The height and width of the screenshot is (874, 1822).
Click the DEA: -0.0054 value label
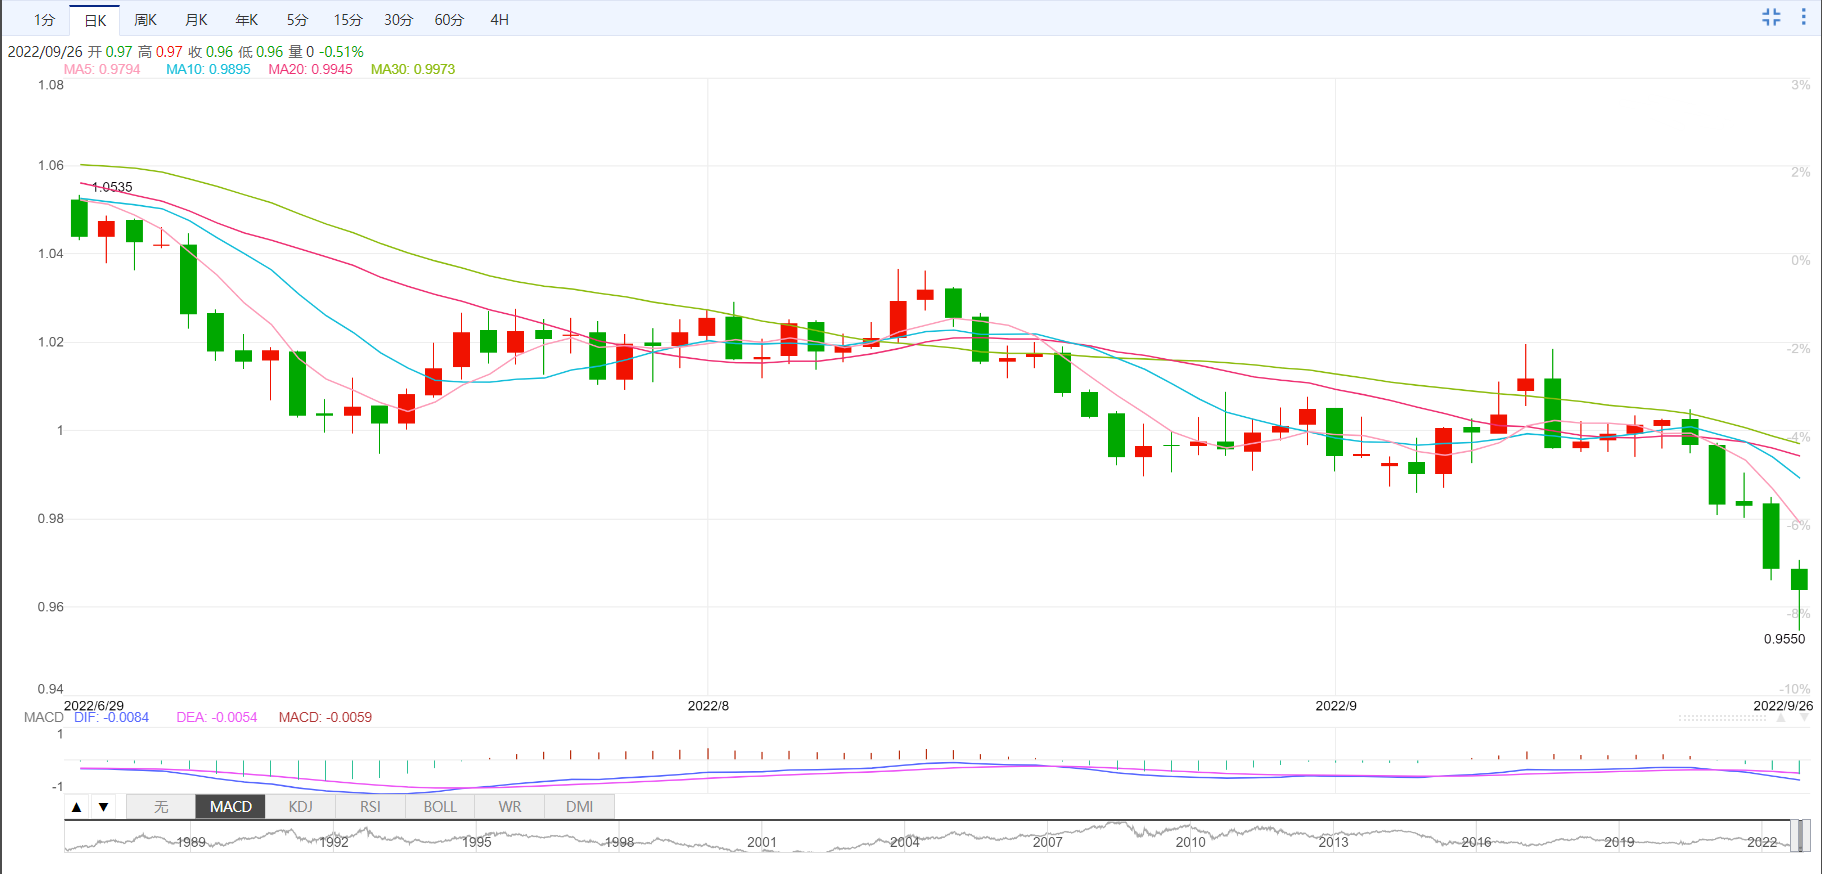[217, 717]
